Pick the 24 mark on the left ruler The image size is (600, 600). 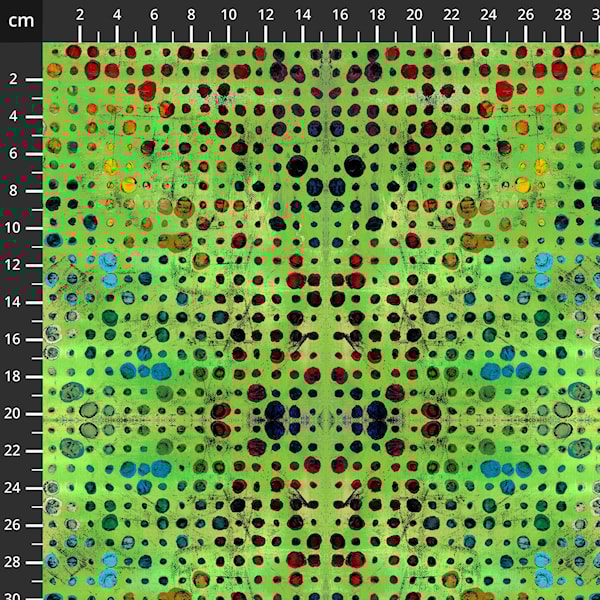[14, 487]
